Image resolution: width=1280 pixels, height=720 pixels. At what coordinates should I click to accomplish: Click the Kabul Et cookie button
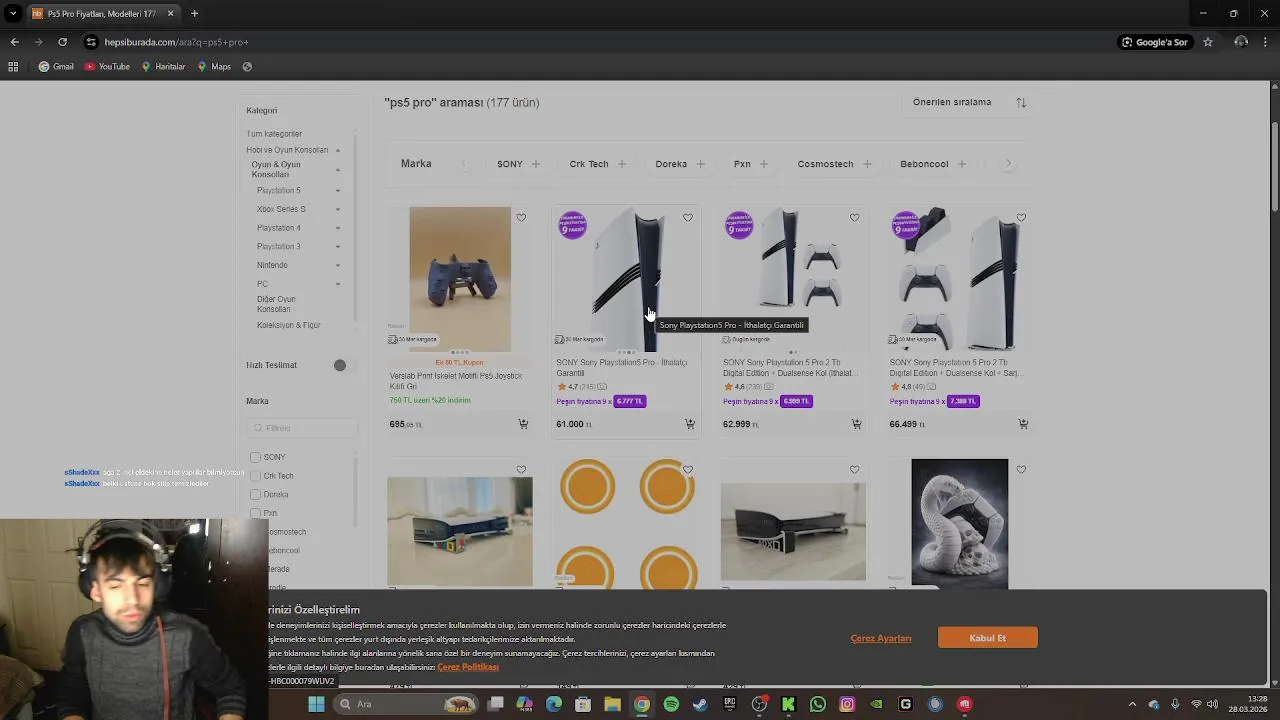click(x=988, y=638)
